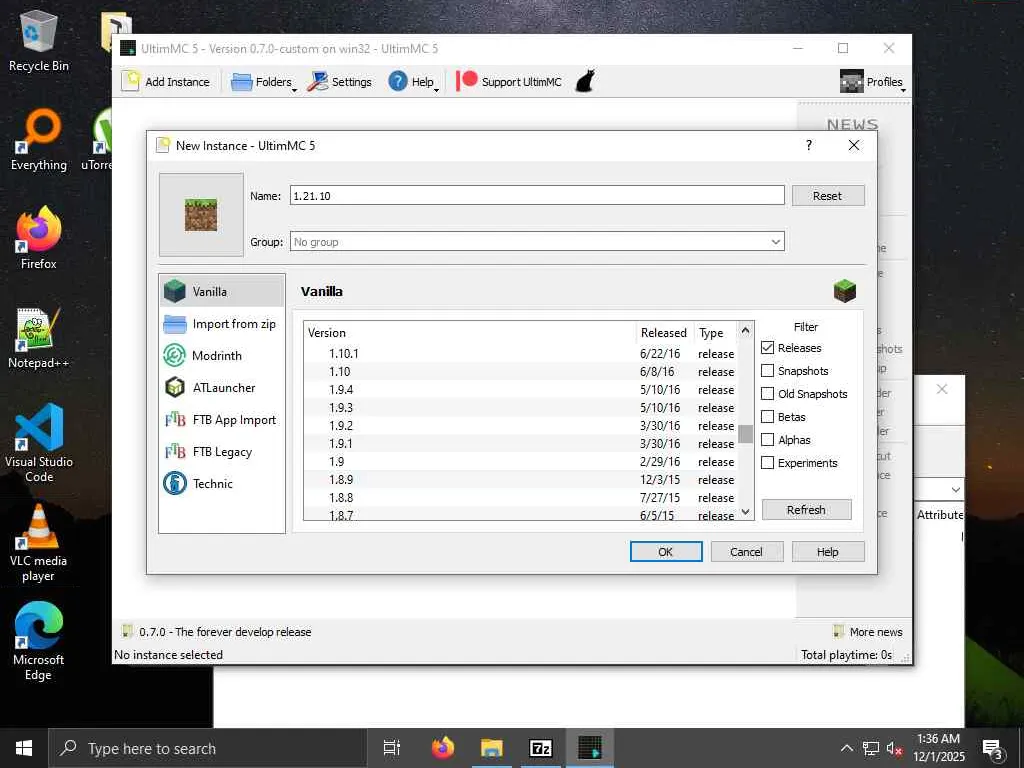The image size is (1024, 768).
Task: Select the FTB Legacy page
Action: point(222,451)
